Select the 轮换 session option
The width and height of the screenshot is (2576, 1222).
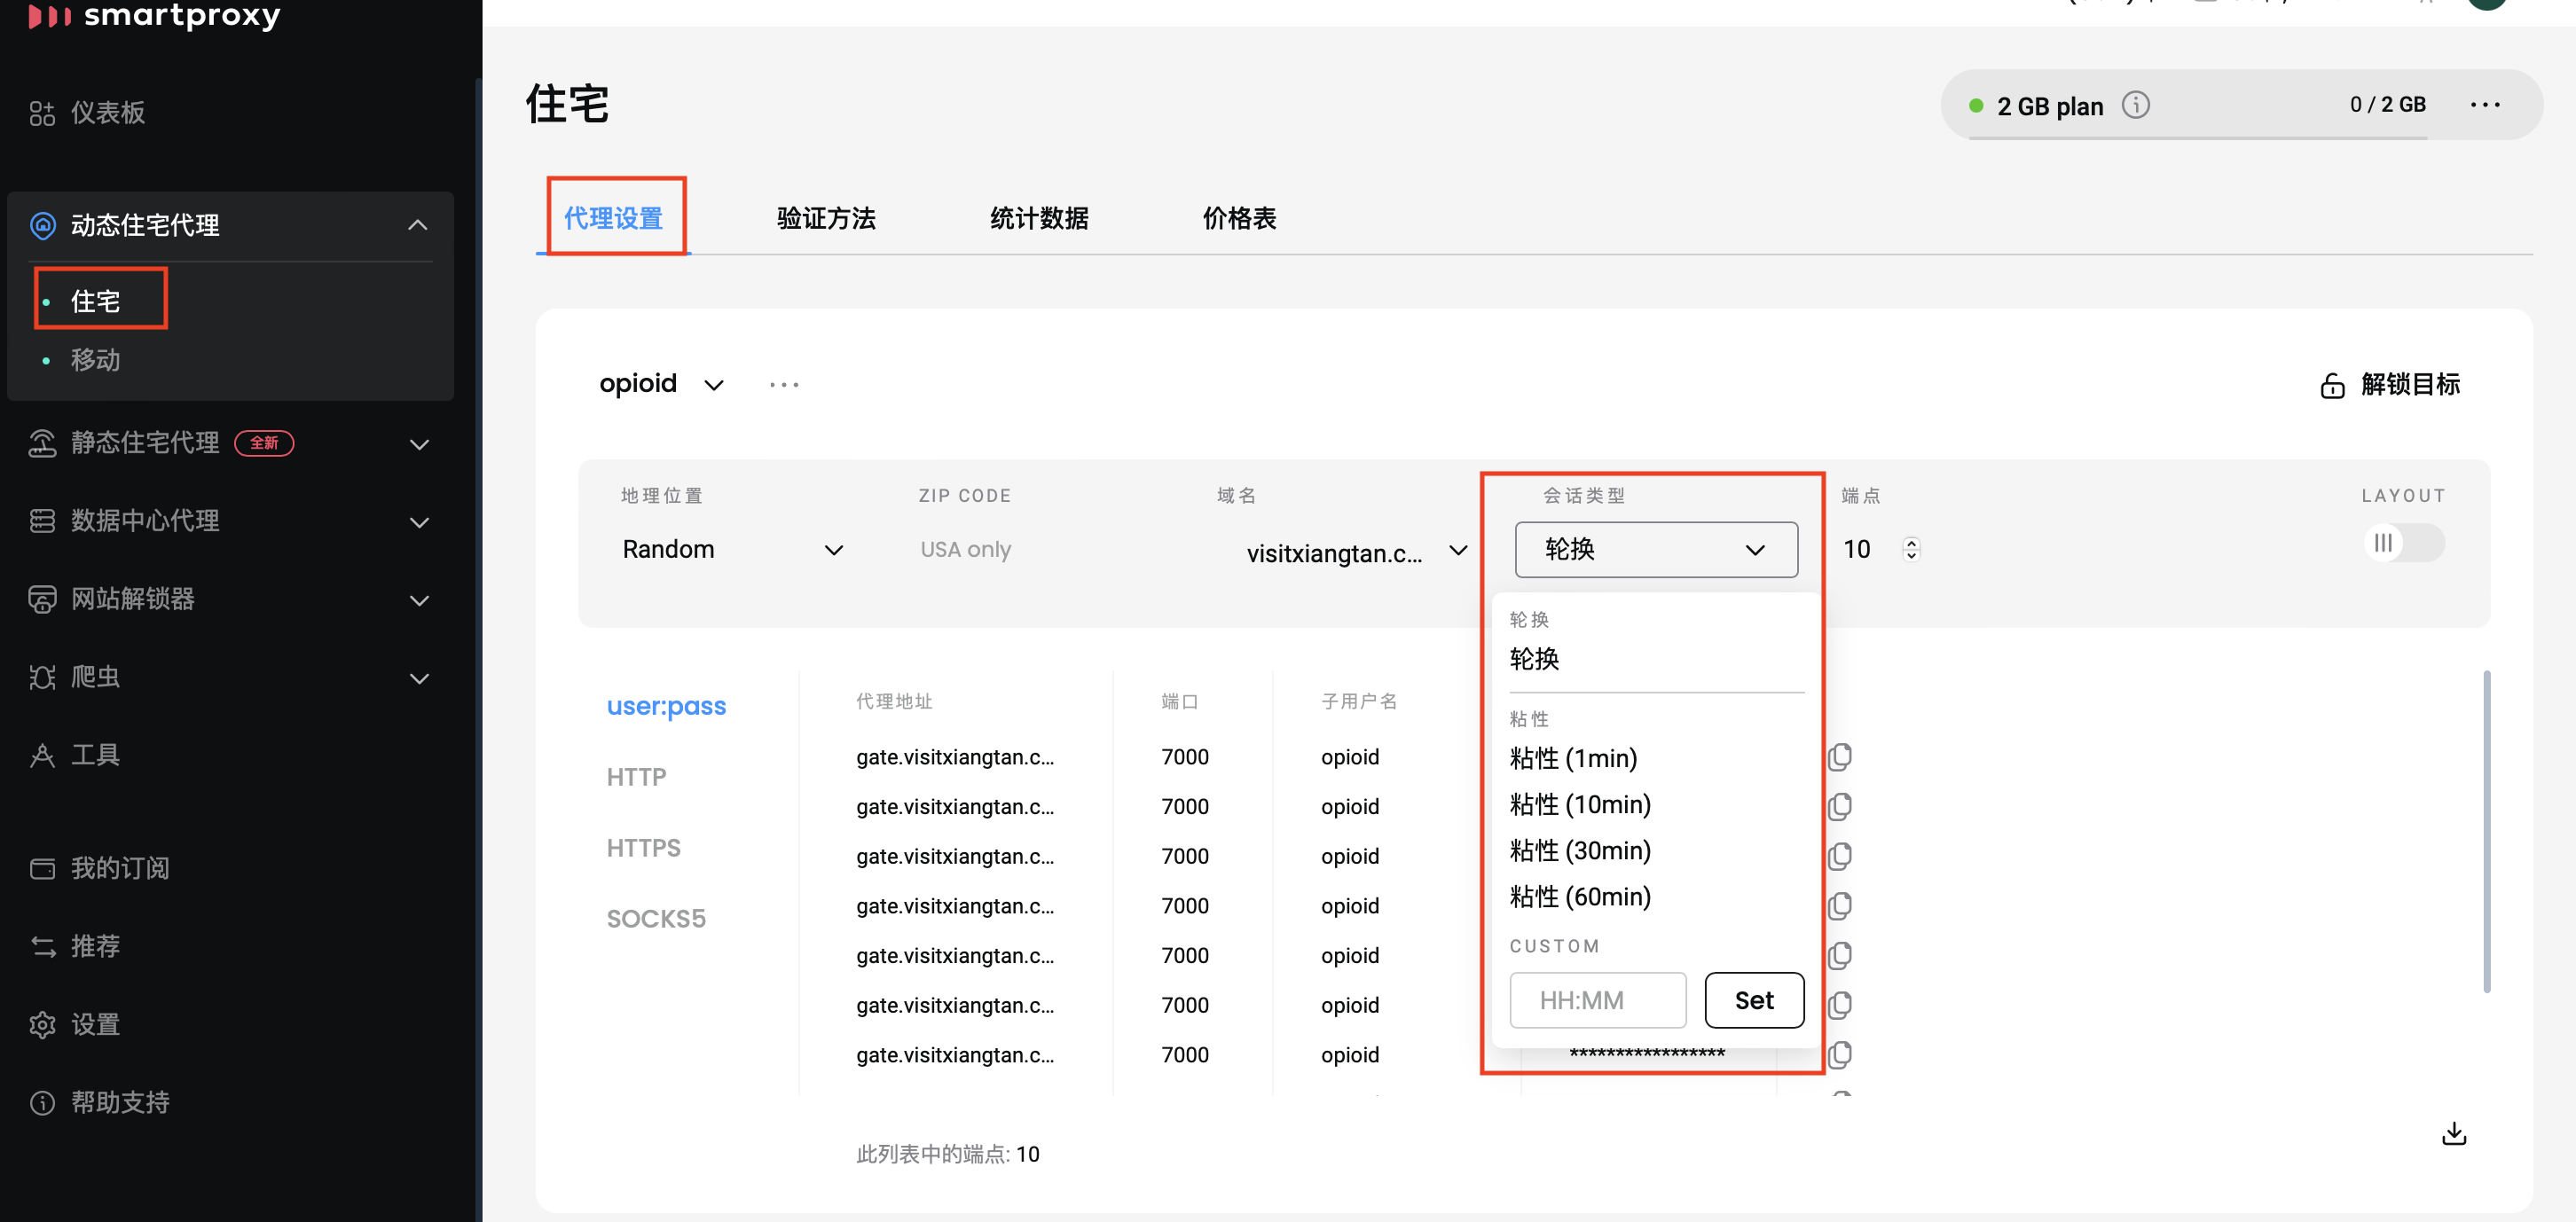tap(1534, 658)
